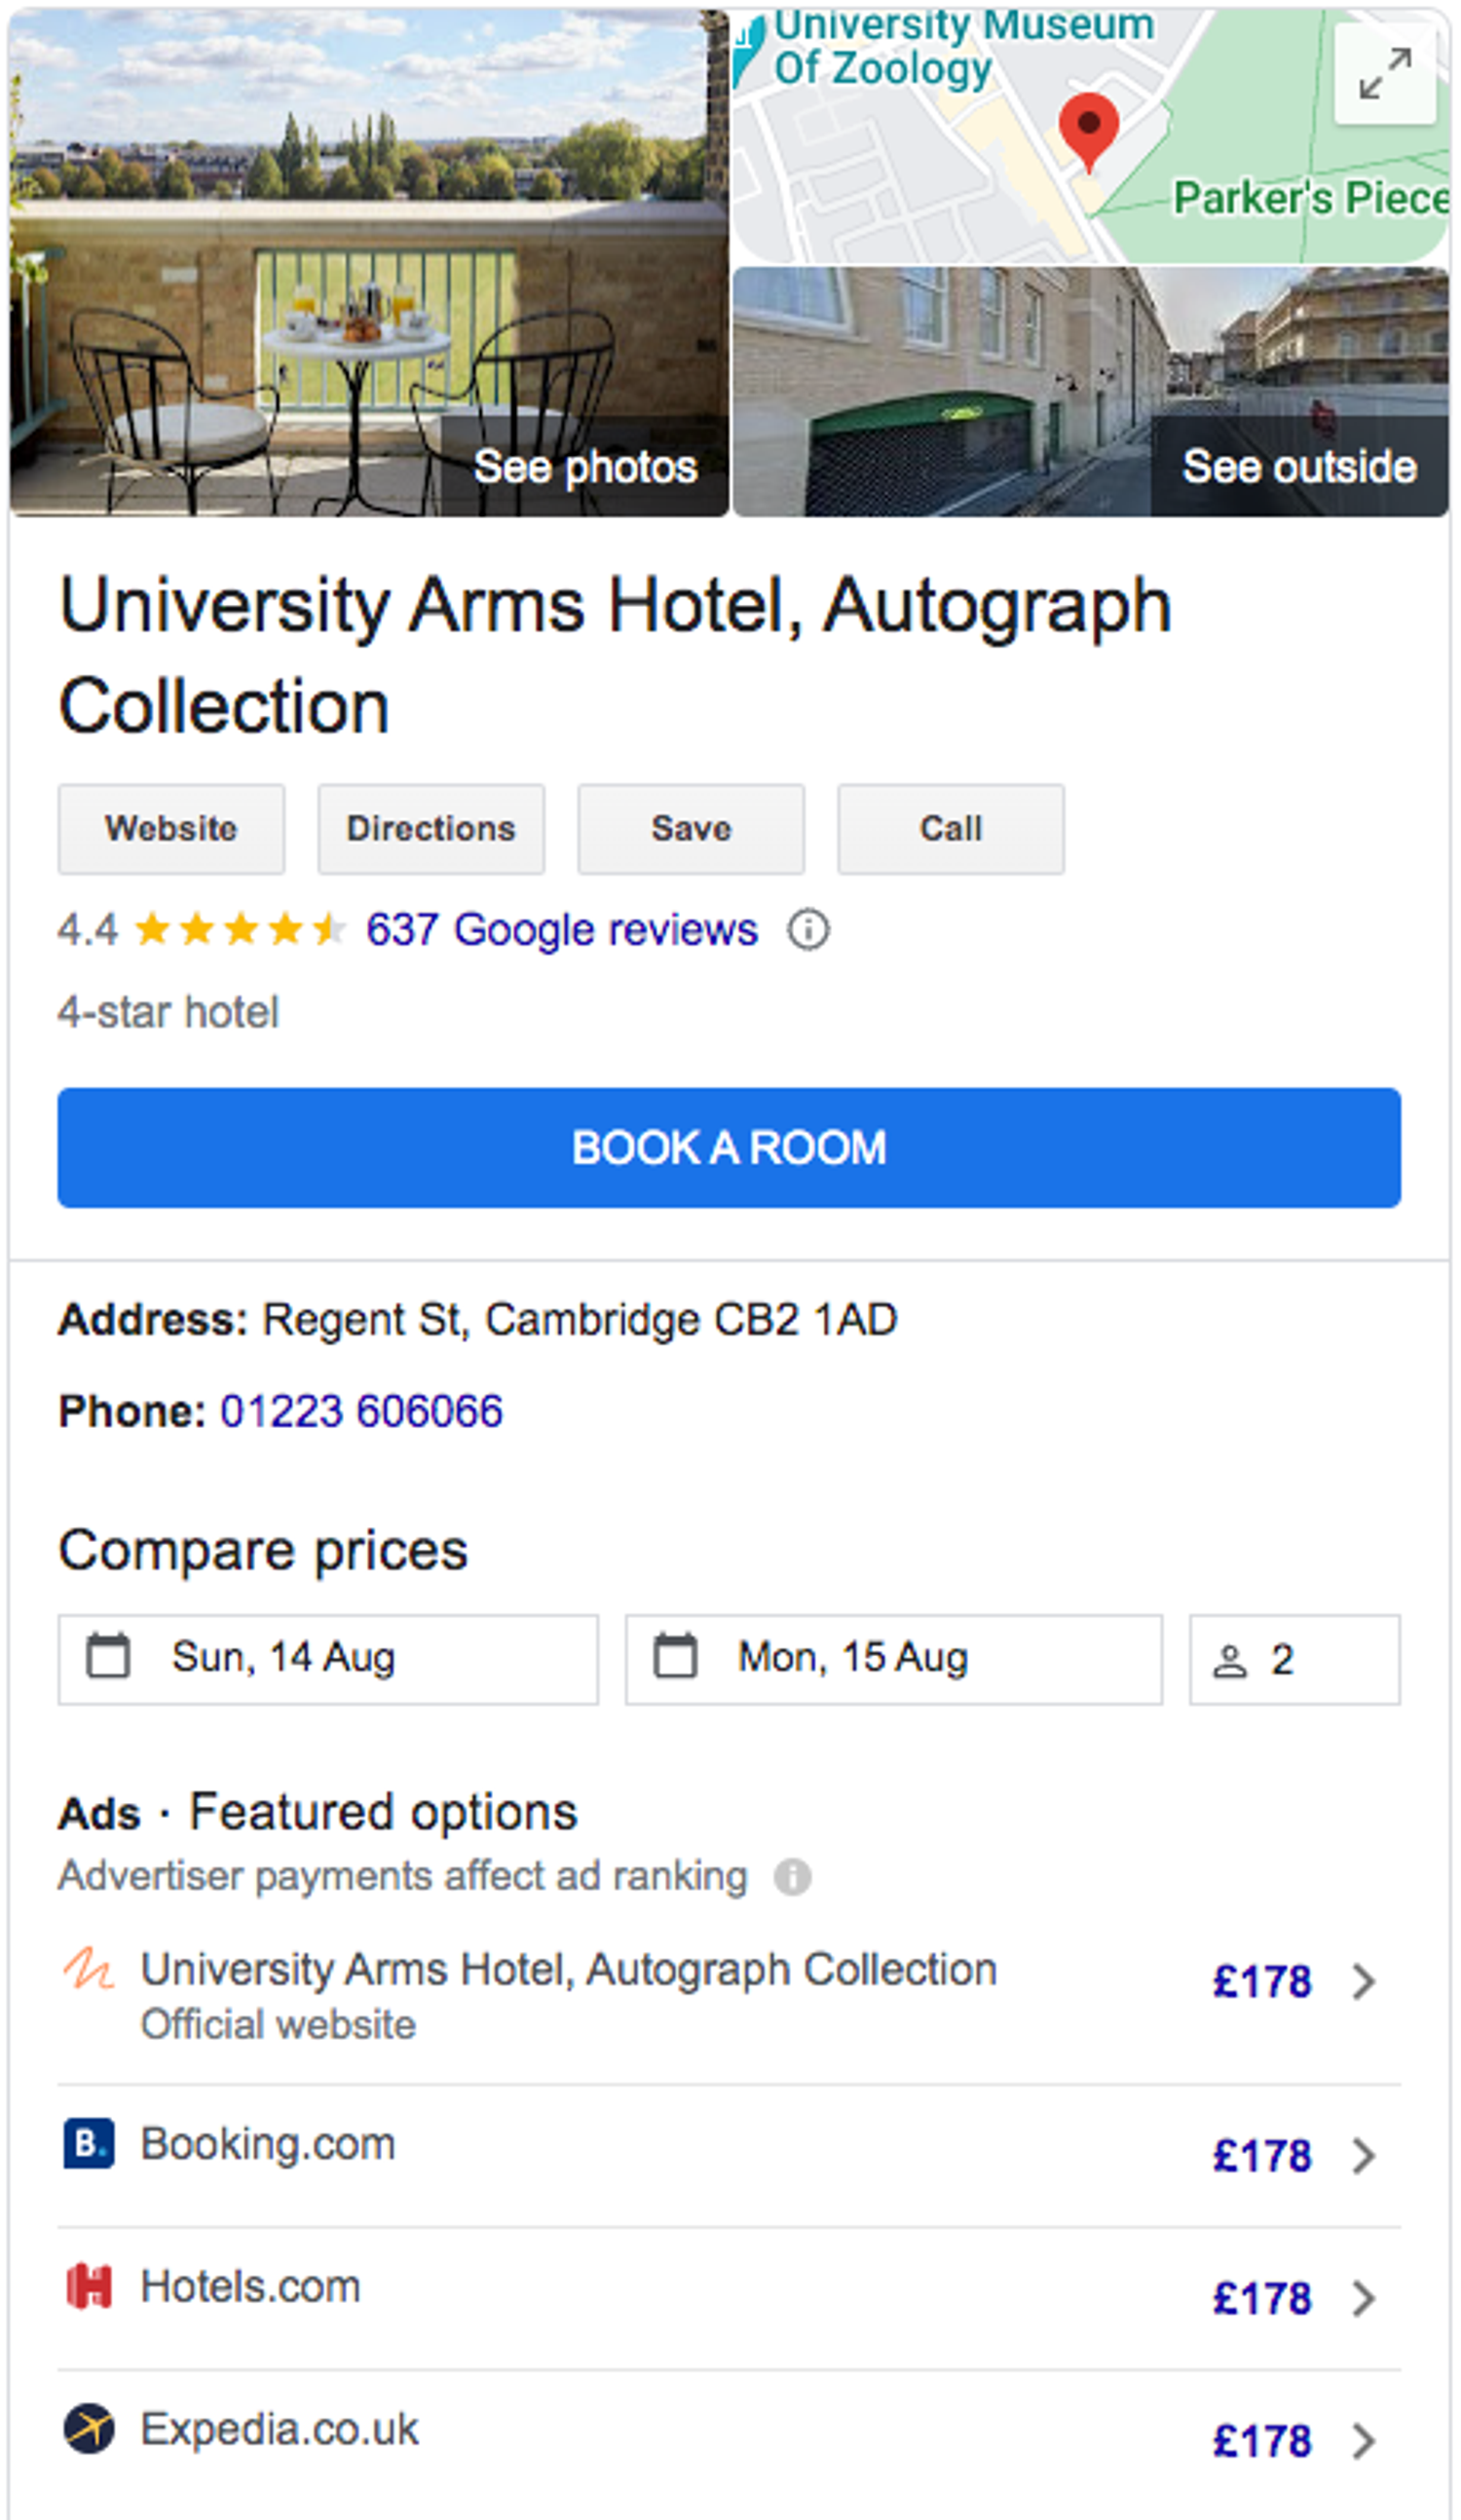Open the check-in date picker Sun, 14 Aug
1461x2520 pixels.
tap(328, 1659)
